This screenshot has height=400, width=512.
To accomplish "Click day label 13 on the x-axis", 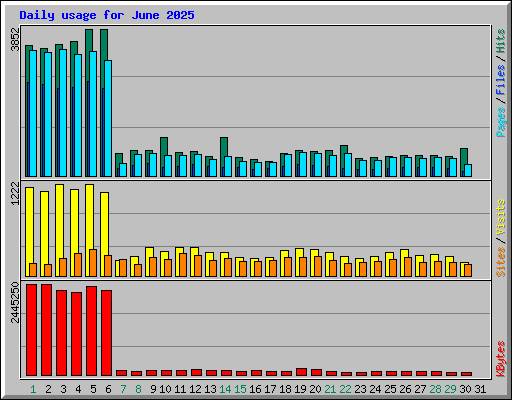I will tap(210, 389).
